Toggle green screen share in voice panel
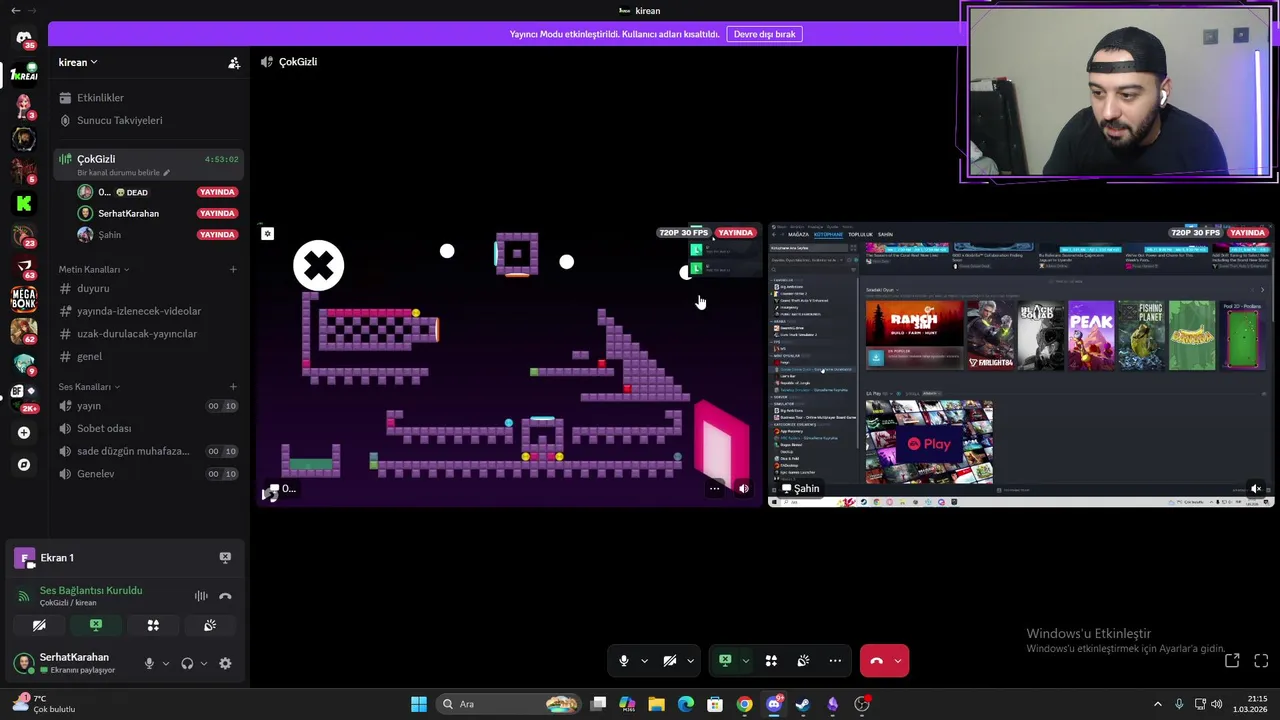 (96, 625)
